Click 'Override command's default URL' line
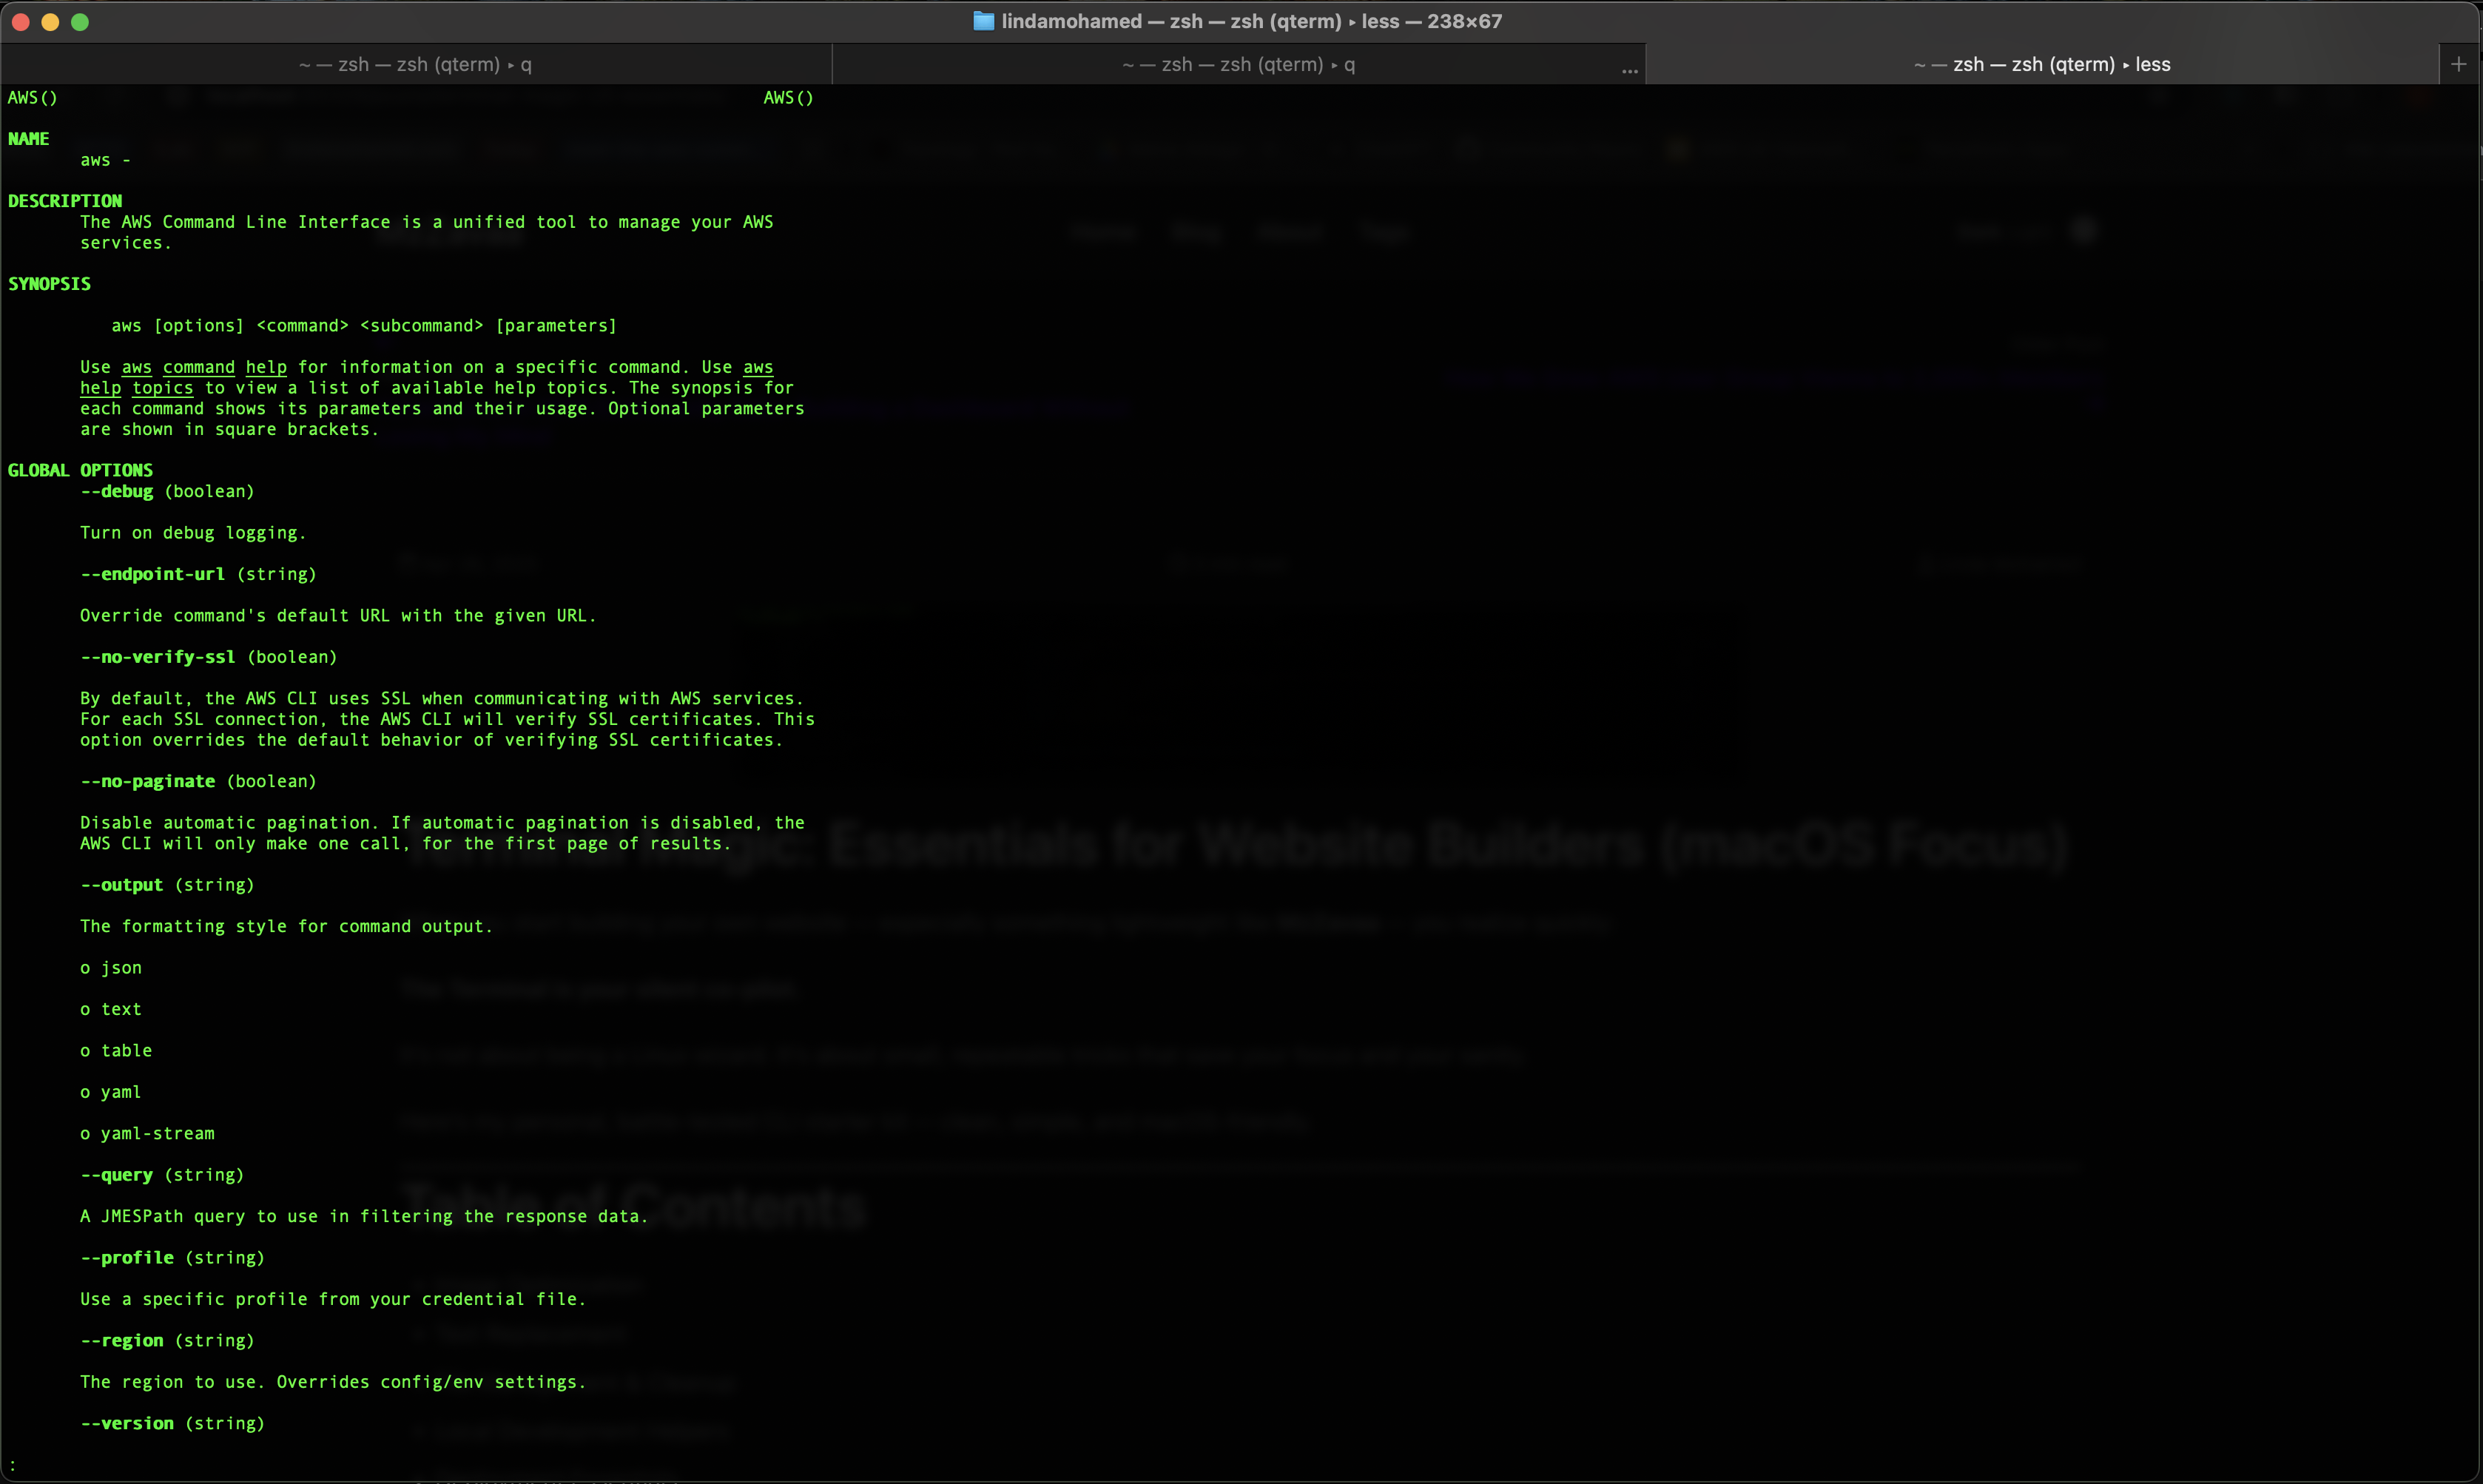The height and width of the screenshot is (1484, 2483). point(338,616)
